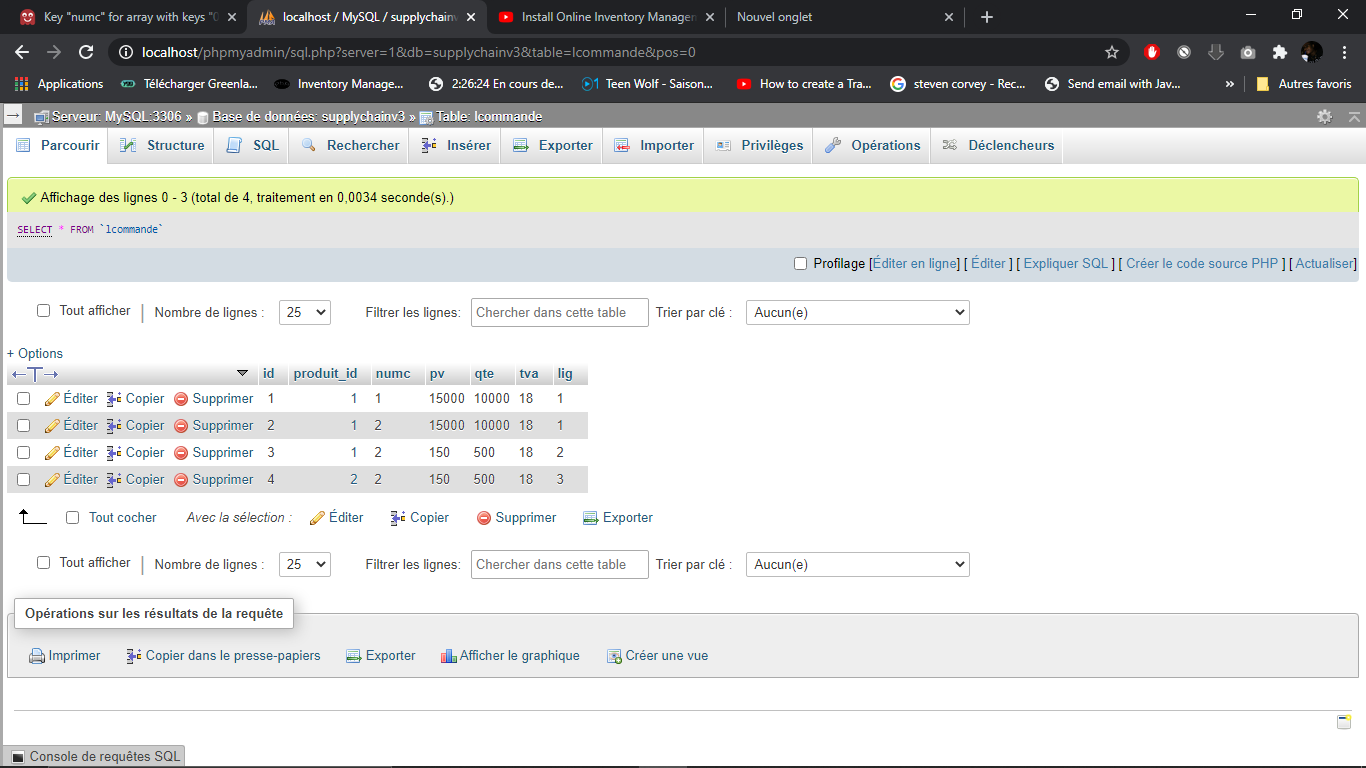
Task: Open the Extensions puzzle icon in Chrome
Action: pos(1279,52)
